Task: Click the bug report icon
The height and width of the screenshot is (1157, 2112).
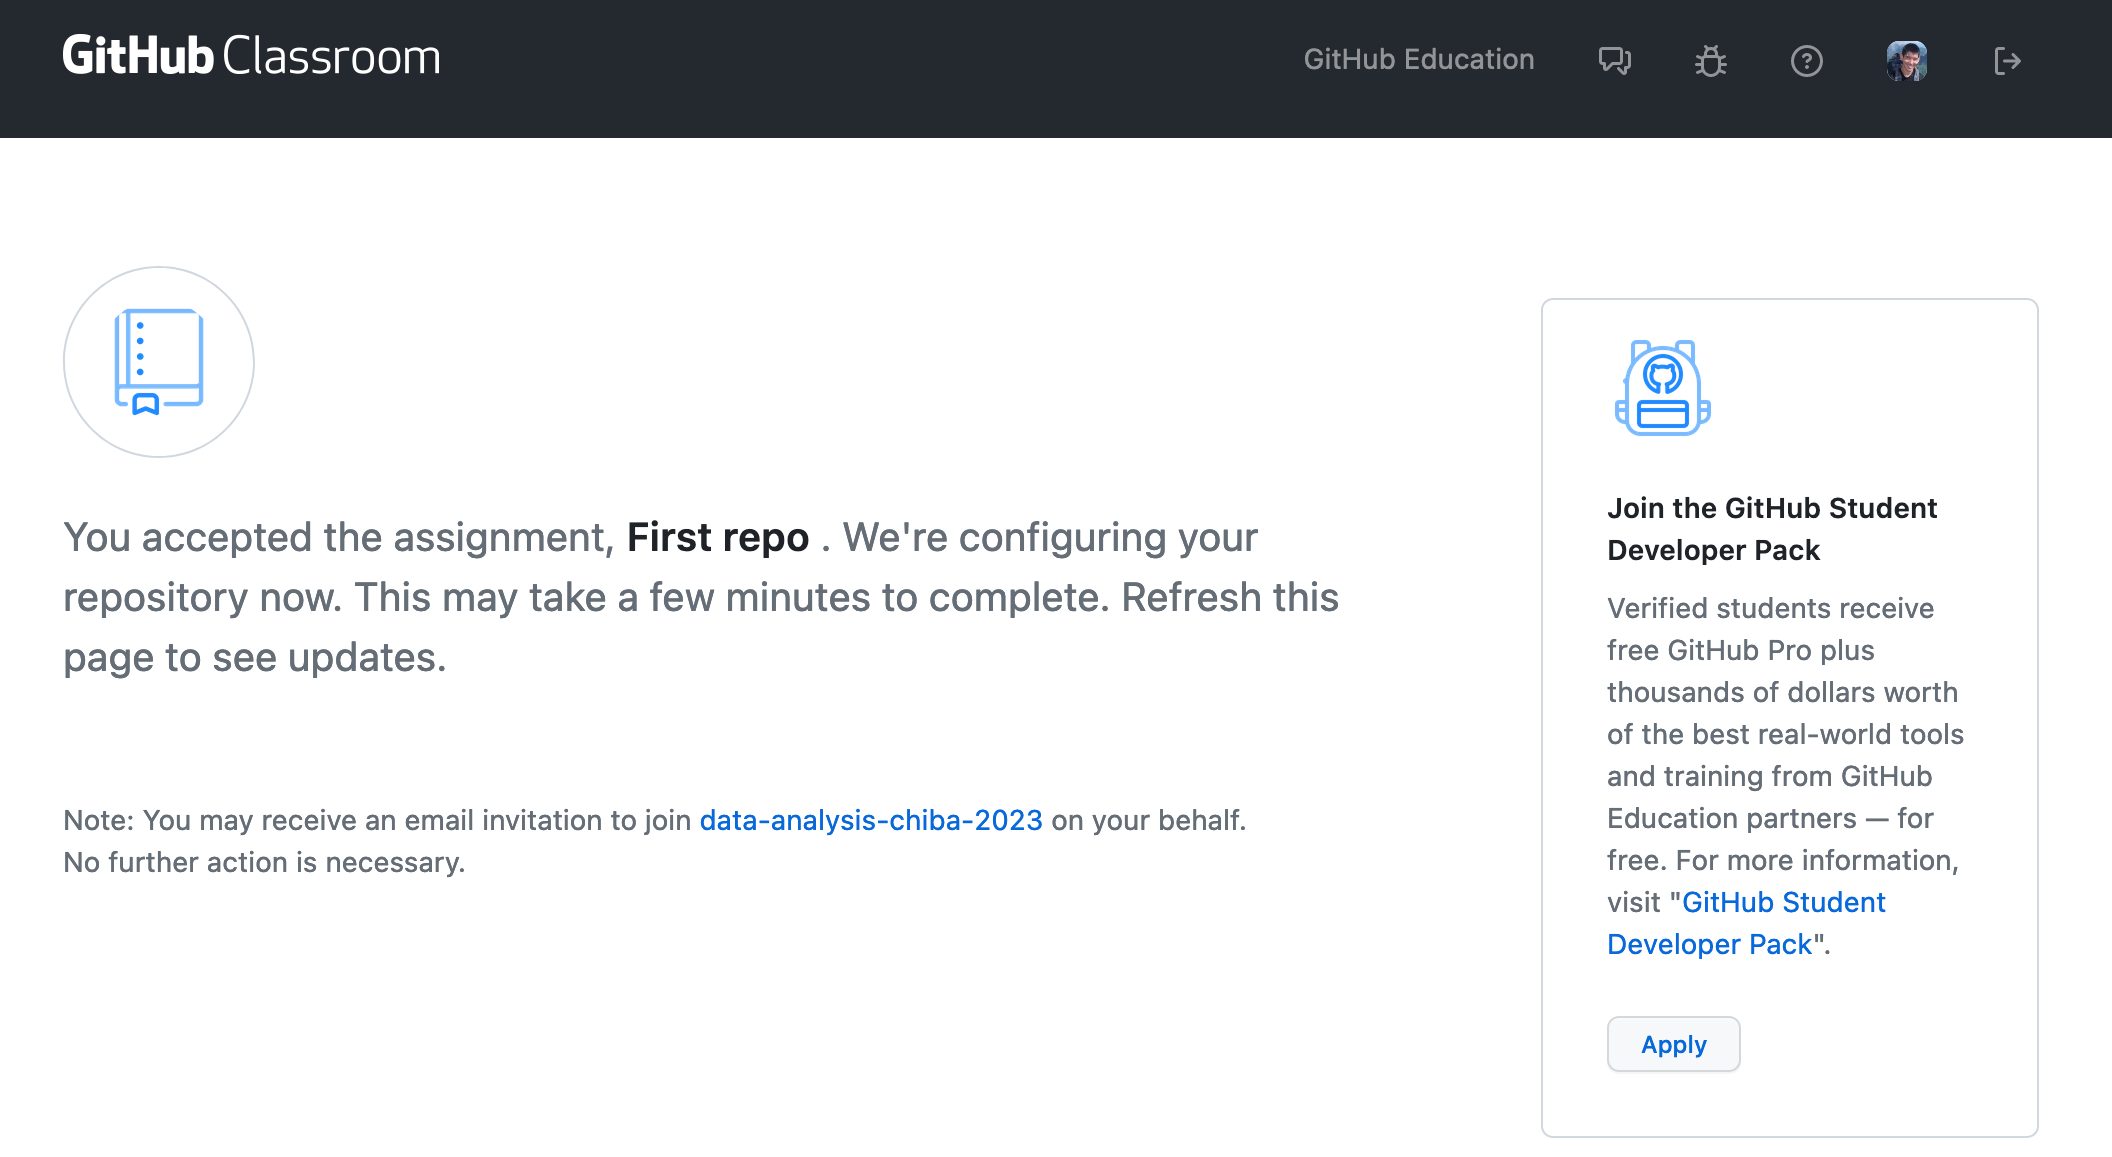Action: [1710, 62]
